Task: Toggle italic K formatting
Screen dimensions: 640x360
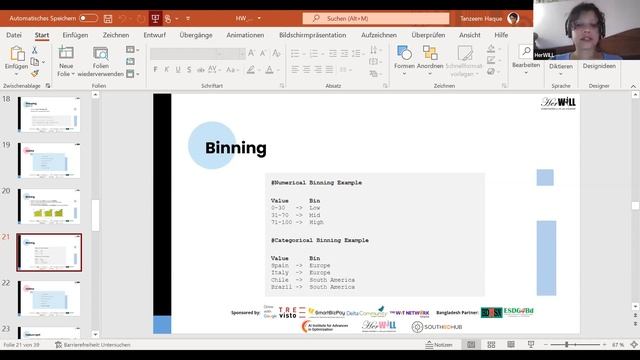Action: [167, 70]
